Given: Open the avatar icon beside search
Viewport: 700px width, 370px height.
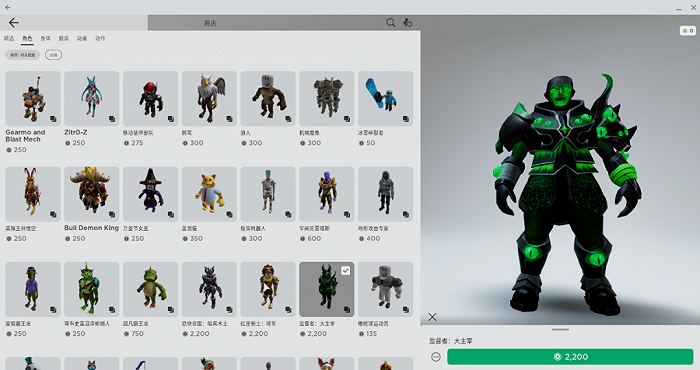Looking at the screenshot, I should pos(407,22).
